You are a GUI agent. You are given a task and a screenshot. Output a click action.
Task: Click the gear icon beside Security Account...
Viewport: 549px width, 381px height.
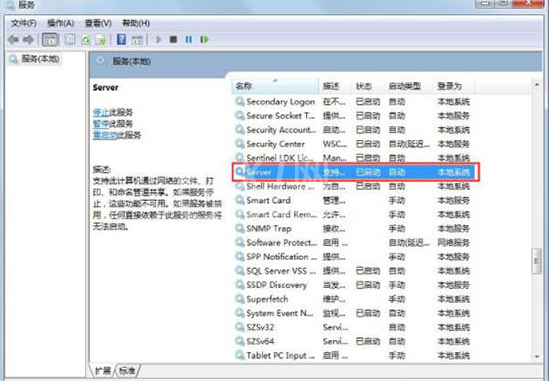240,130
